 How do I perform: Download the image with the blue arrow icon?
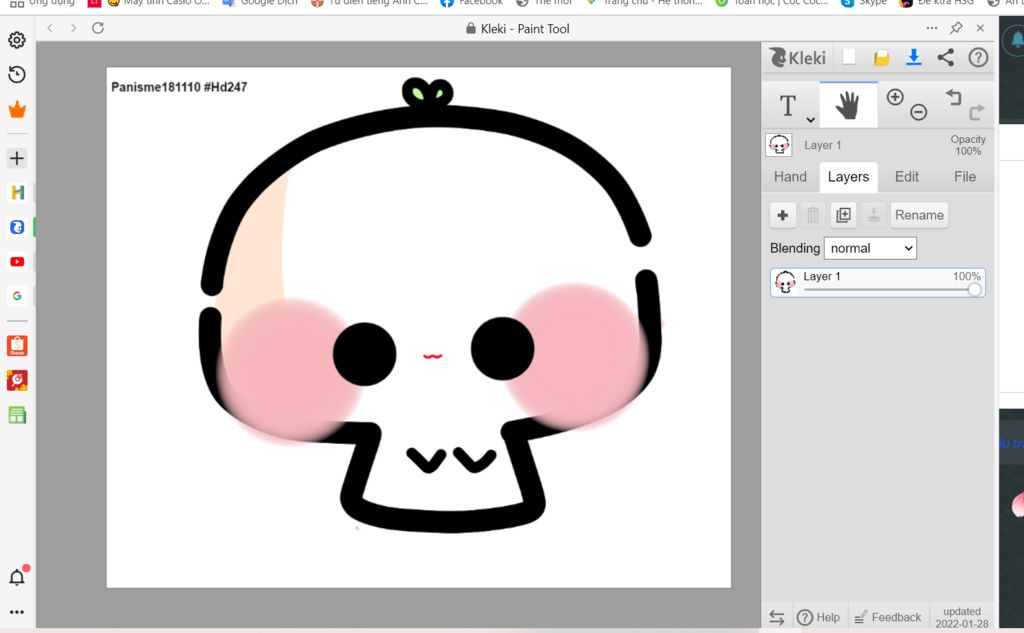pyautogui.click(x=914, y=57)
